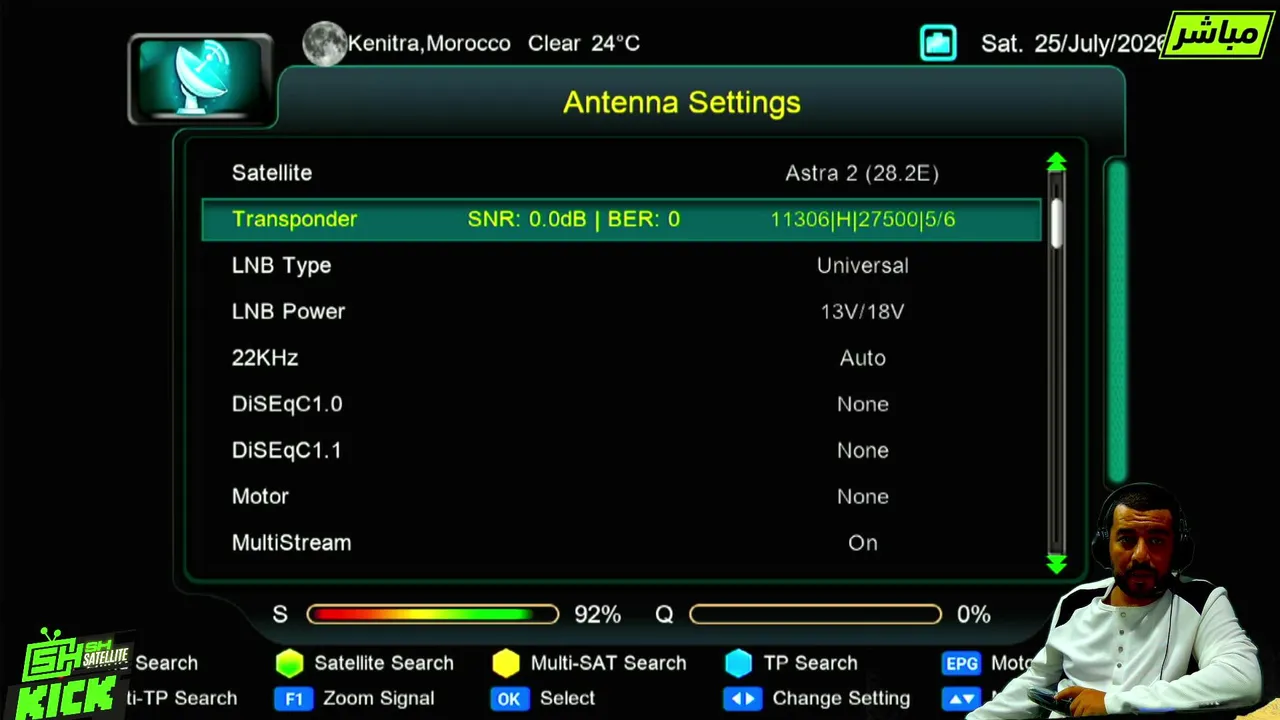Image resolution: width=1280 pixels, height=720 pixels.
Task: Click the blue TP Search key icon
Action: point(738,663)
